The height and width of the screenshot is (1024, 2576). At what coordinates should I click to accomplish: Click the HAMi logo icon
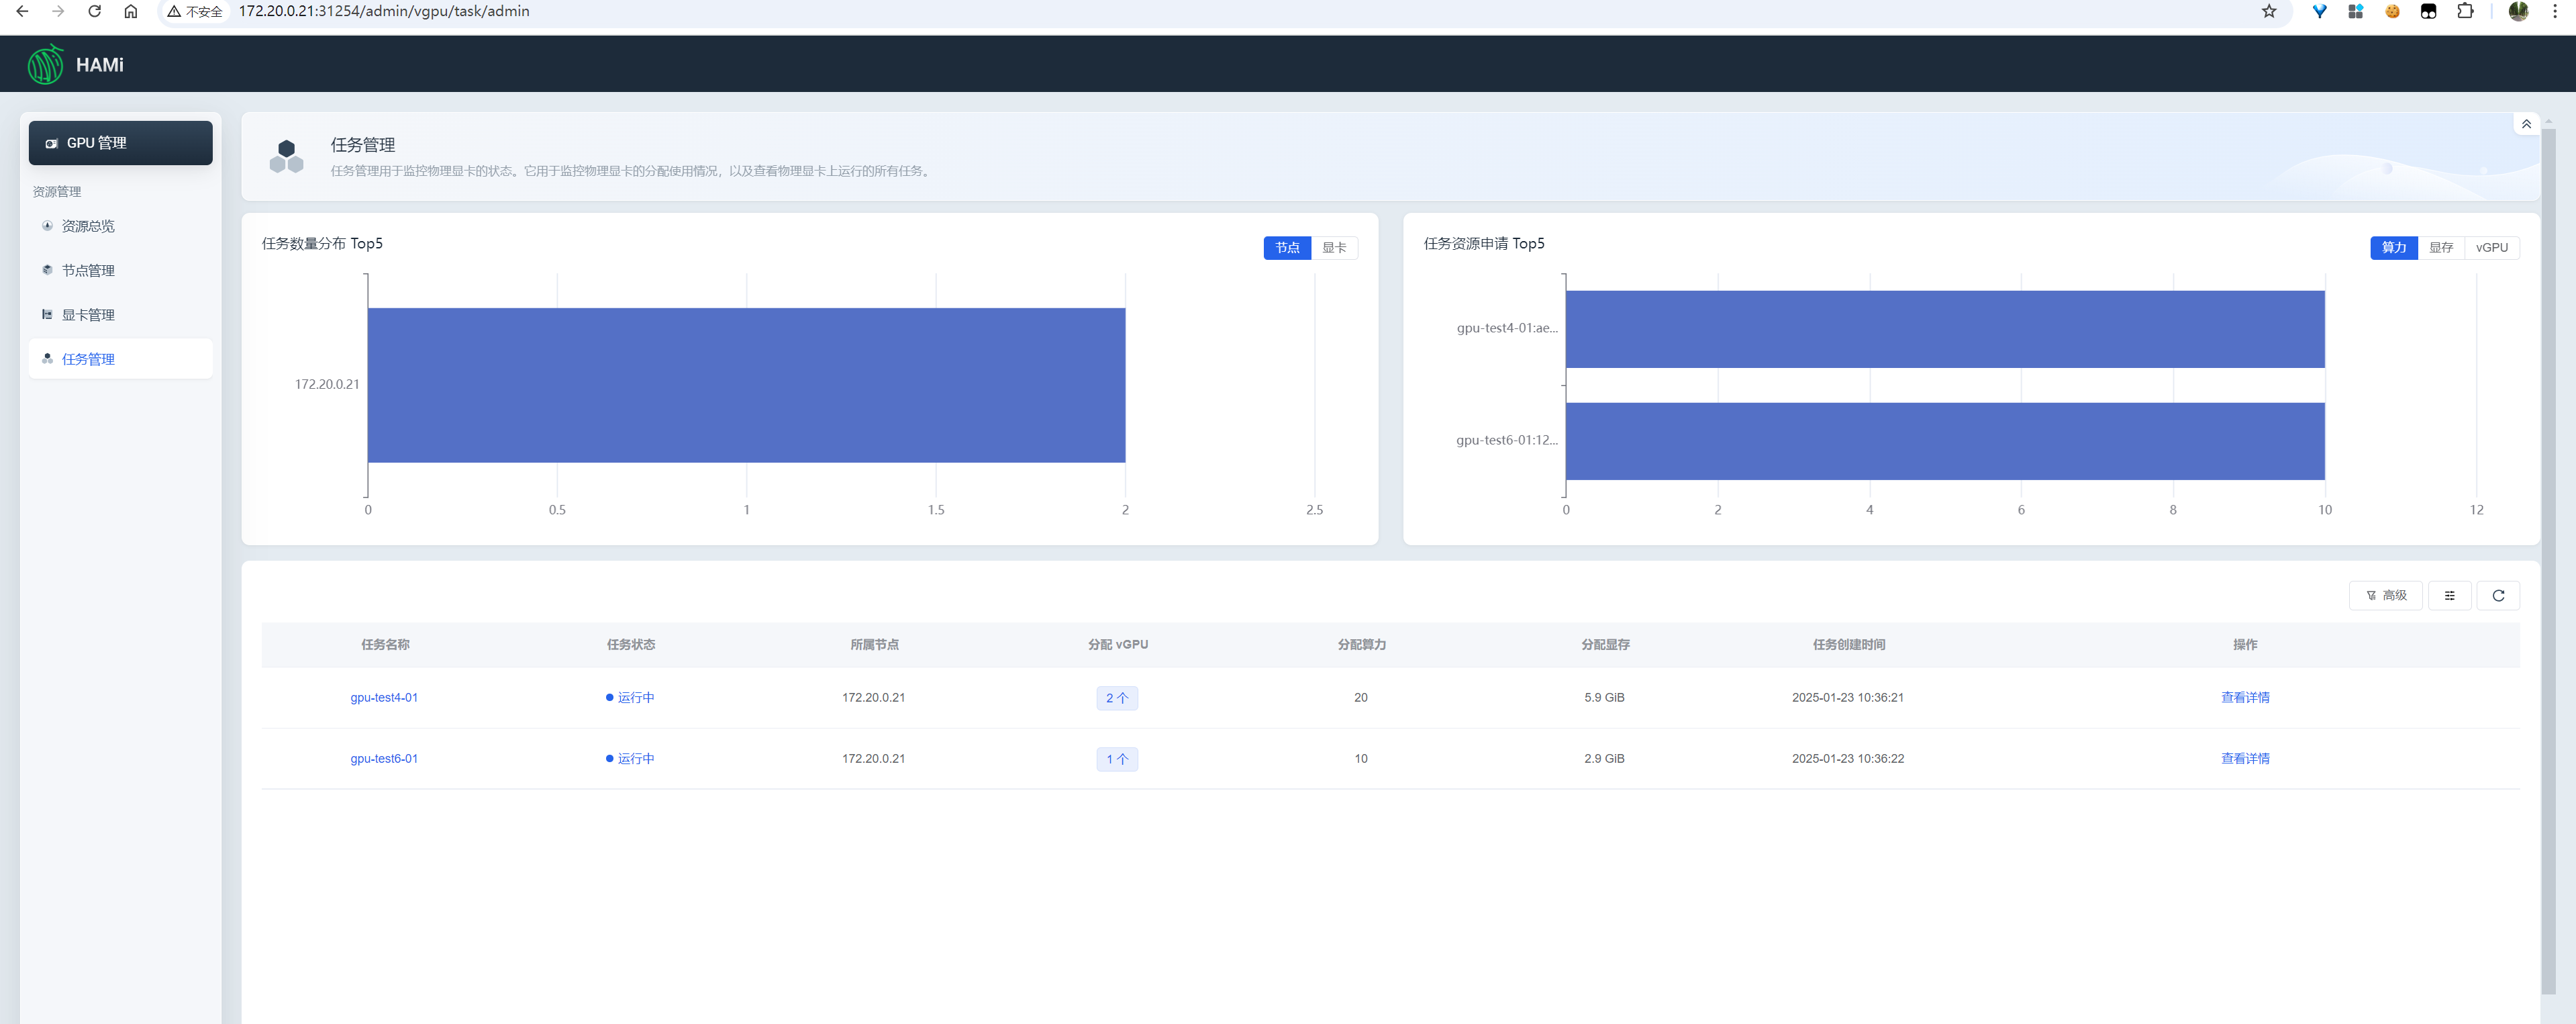(45, 65)
